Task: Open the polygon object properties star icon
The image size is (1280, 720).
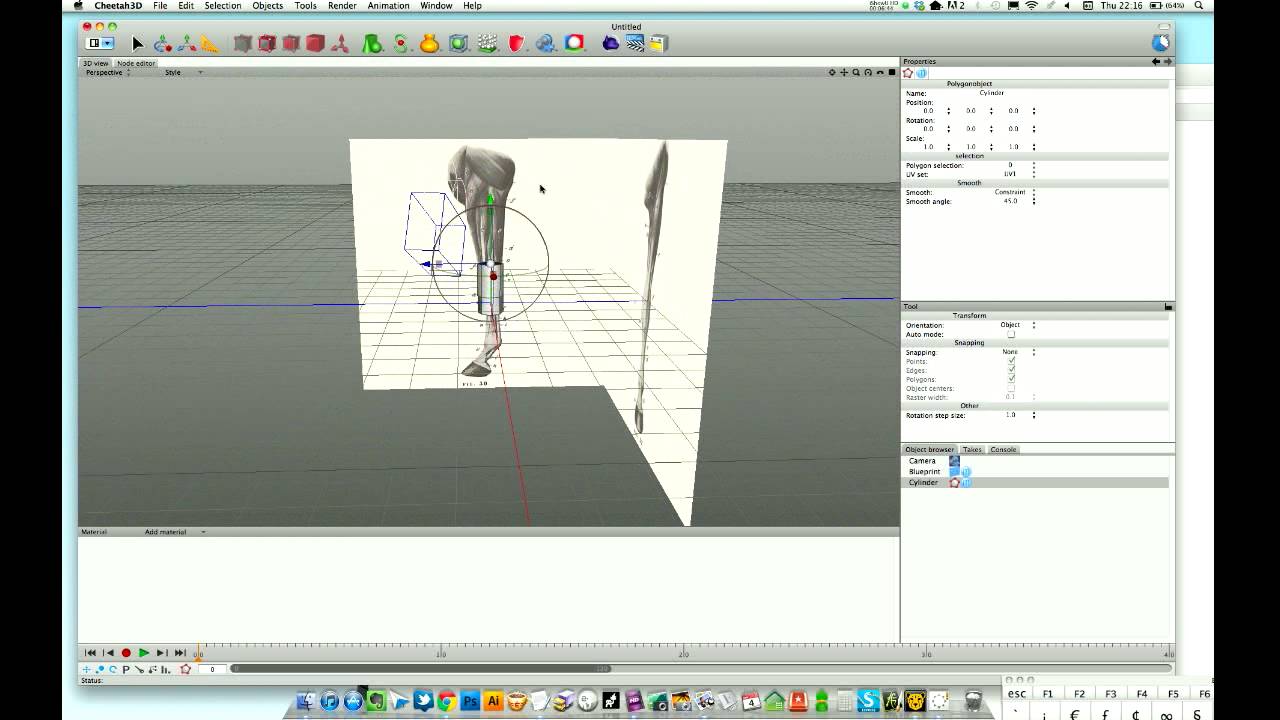Action: (x=908, y=73)
